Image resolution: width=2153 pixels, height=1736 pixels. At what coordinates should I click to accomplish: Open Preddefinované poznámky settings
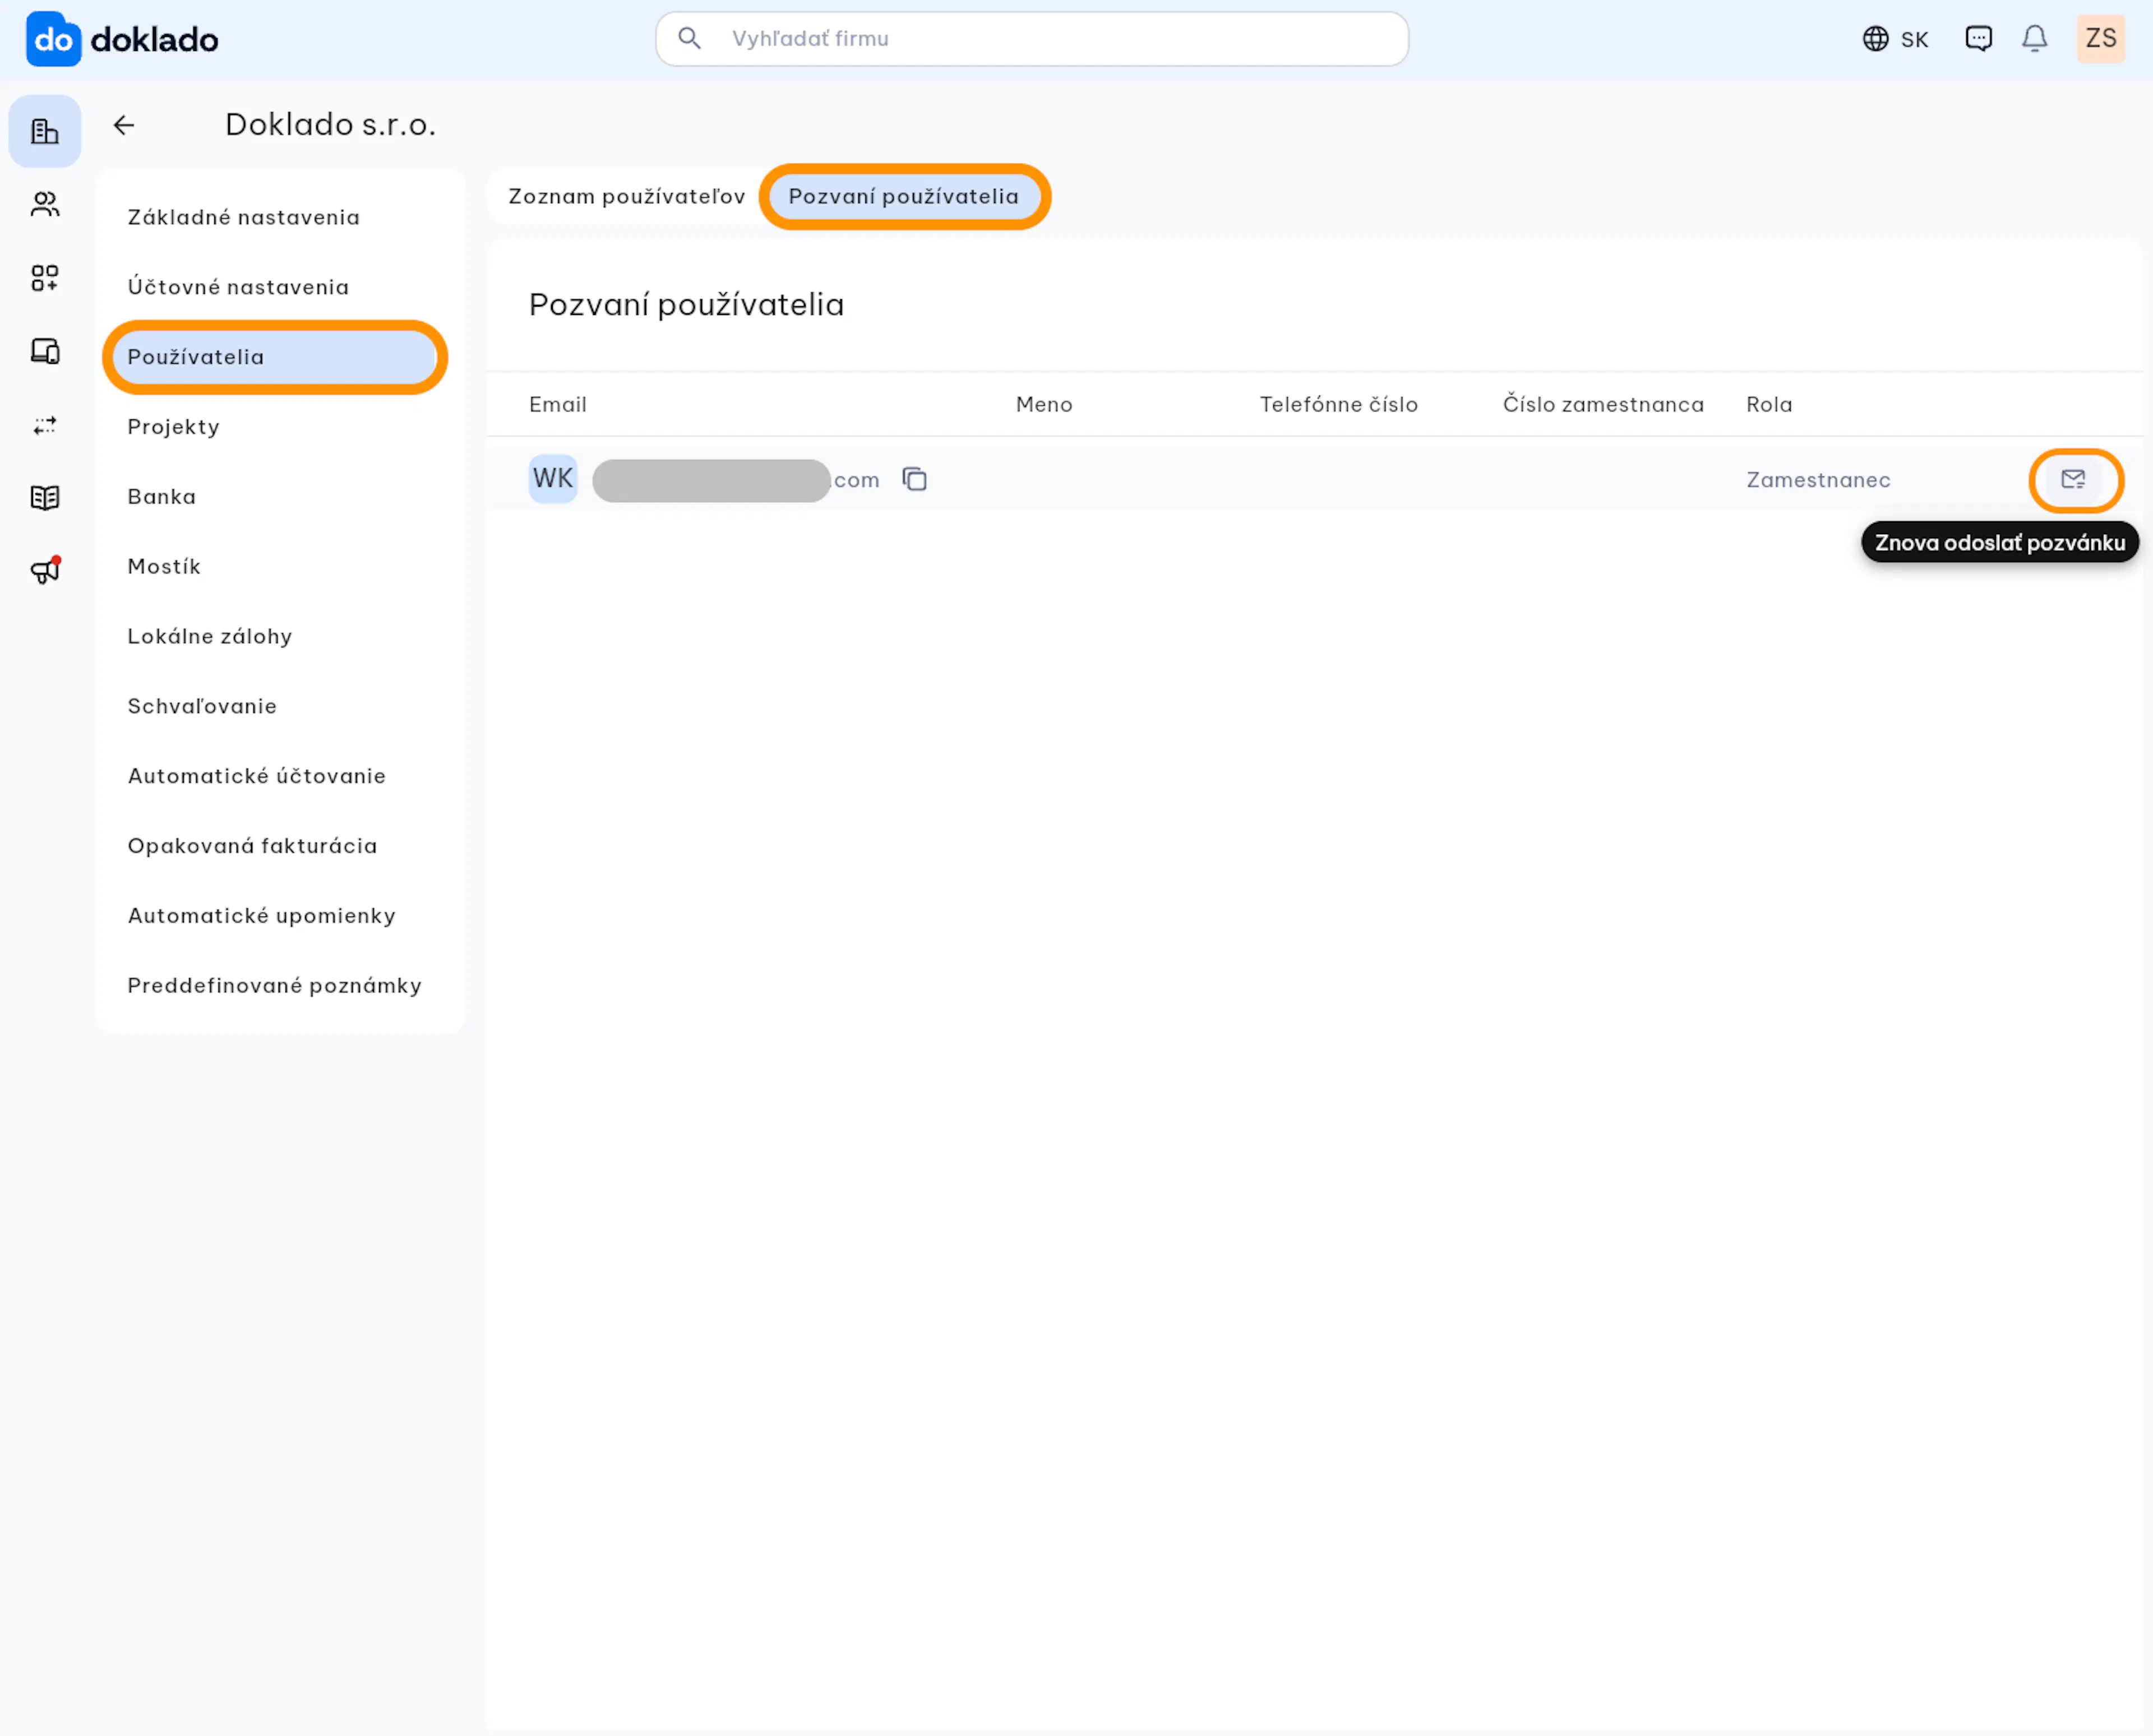280,986
